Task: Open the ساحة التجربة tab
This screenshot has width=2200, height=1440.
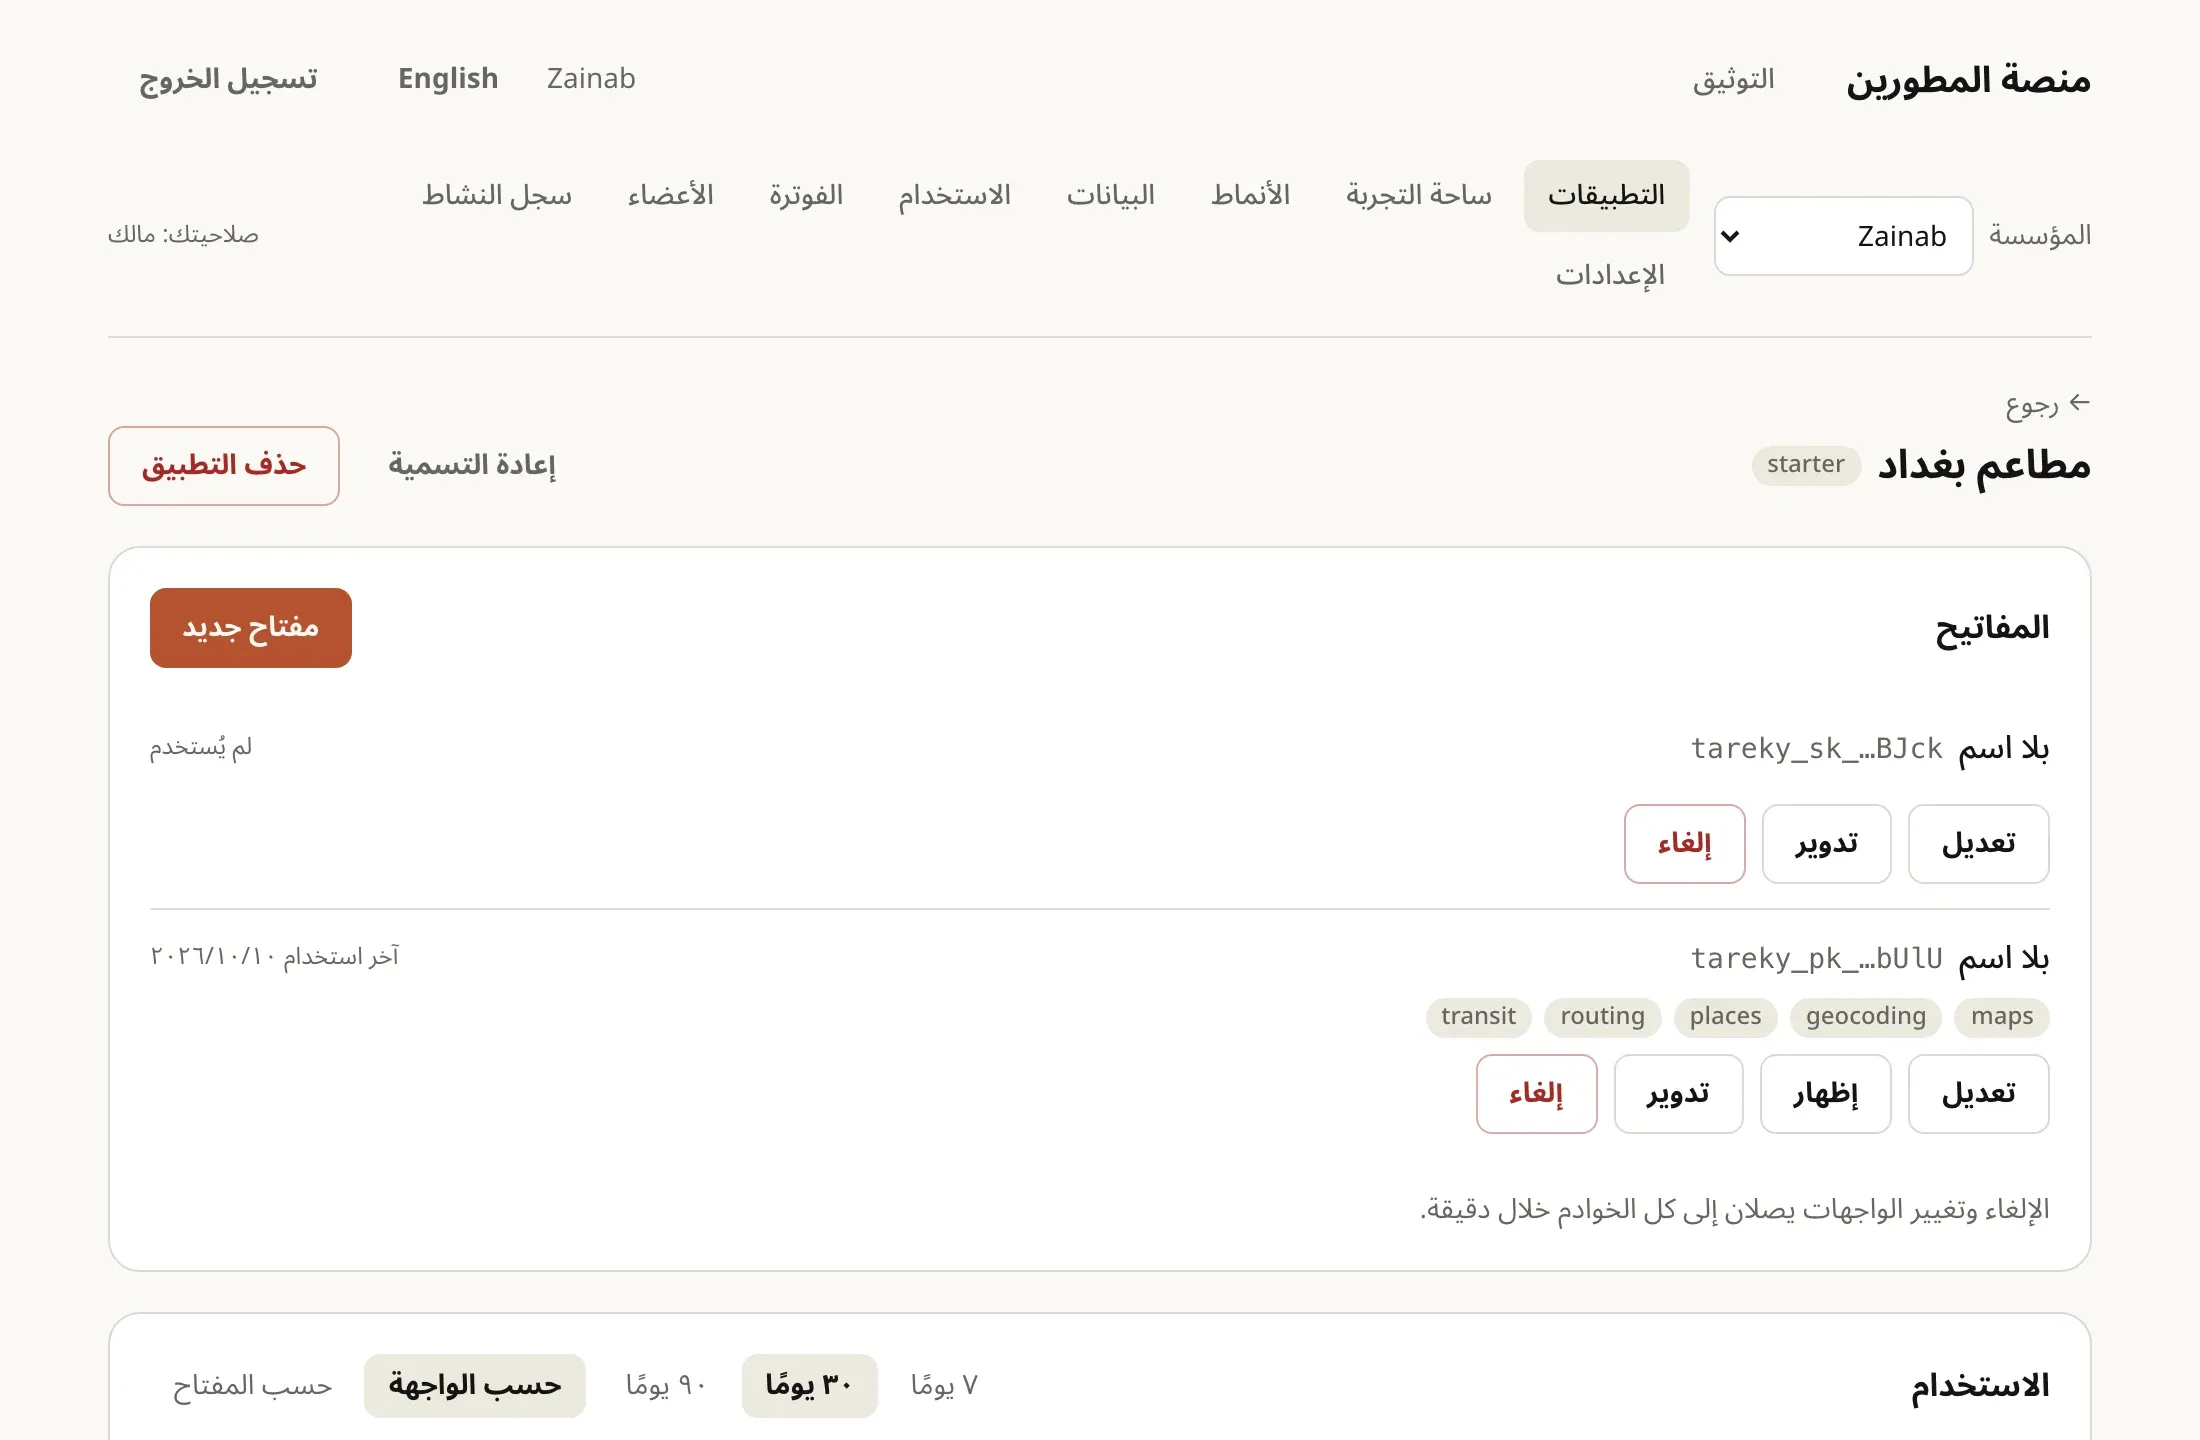Action: pos(1418,196)
